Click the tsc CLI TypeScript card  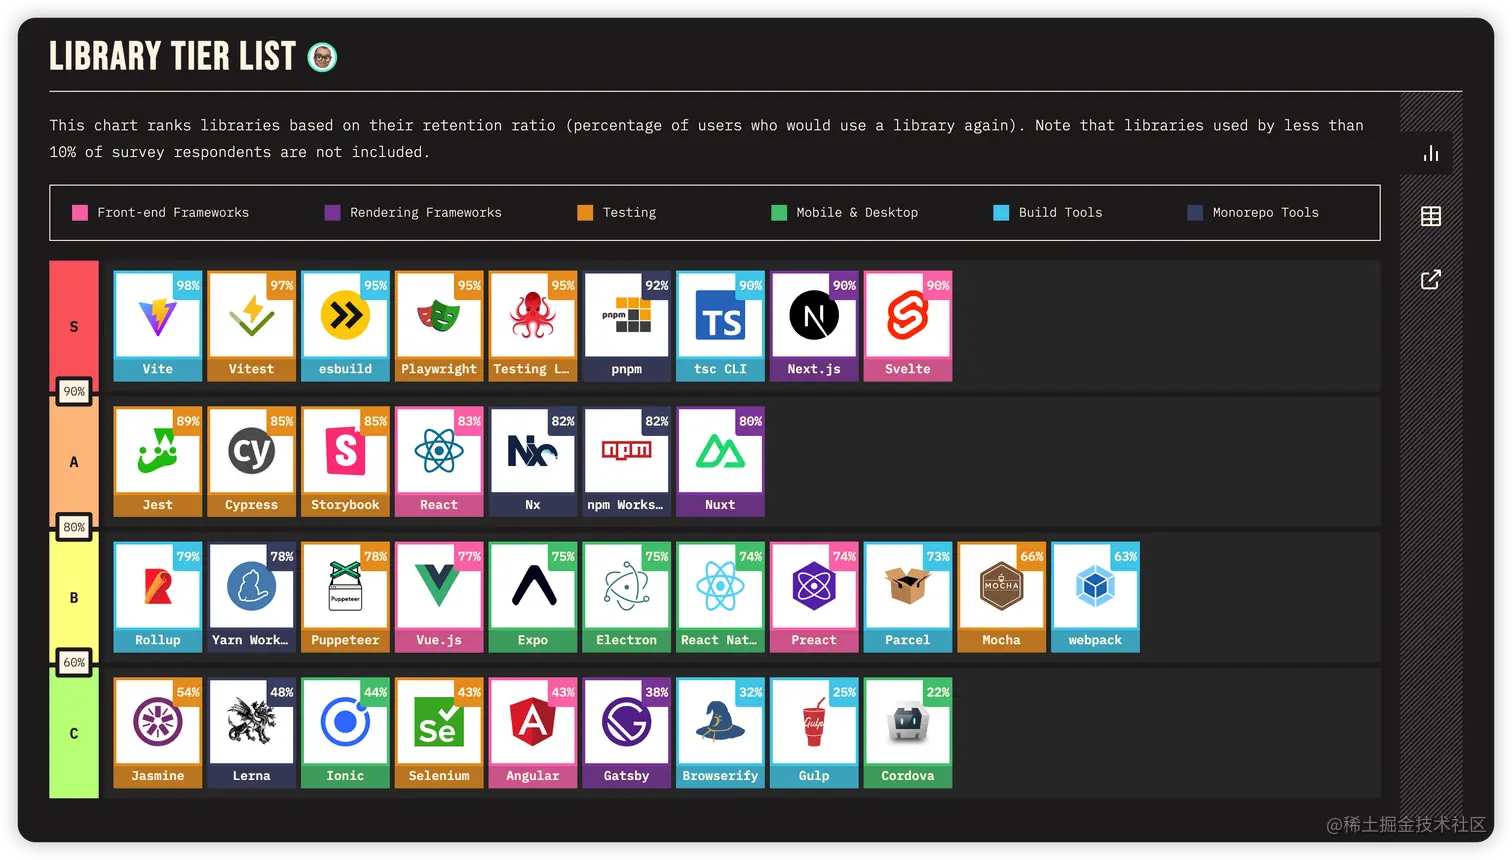tap(720, 326)
